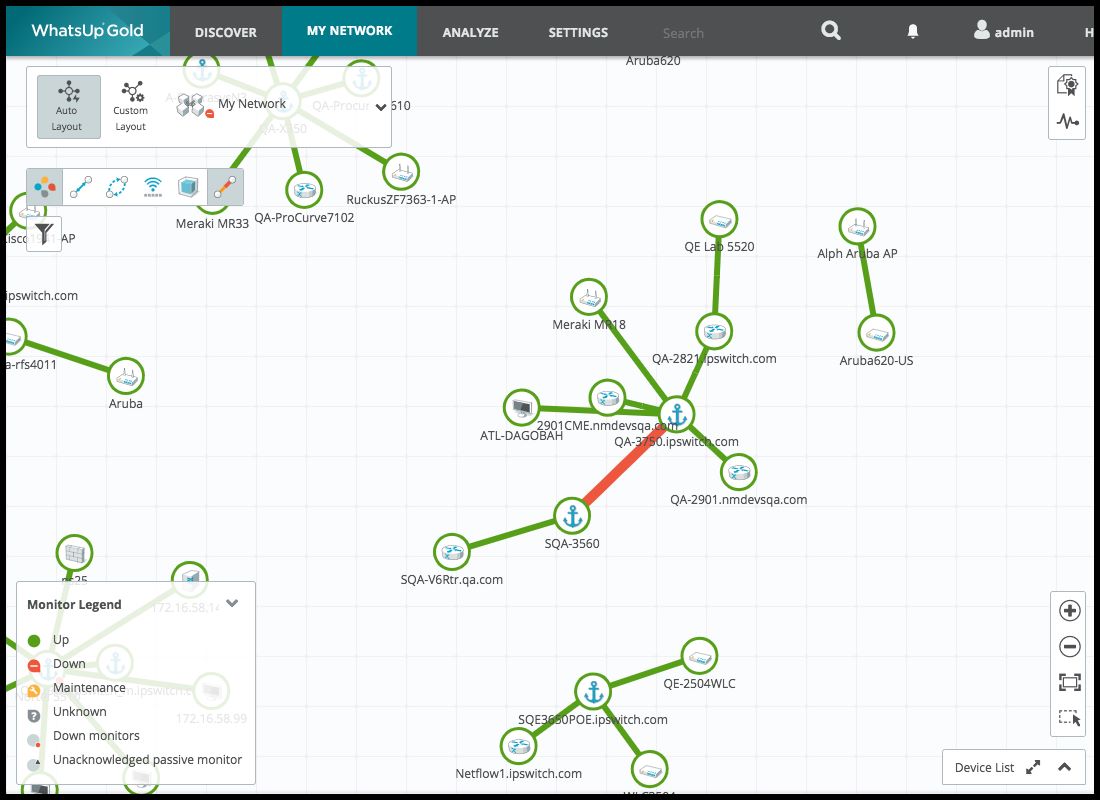The image size is (1100, 800).
Task: Open the search magnifier in the top bar
Action: point(830,31)
